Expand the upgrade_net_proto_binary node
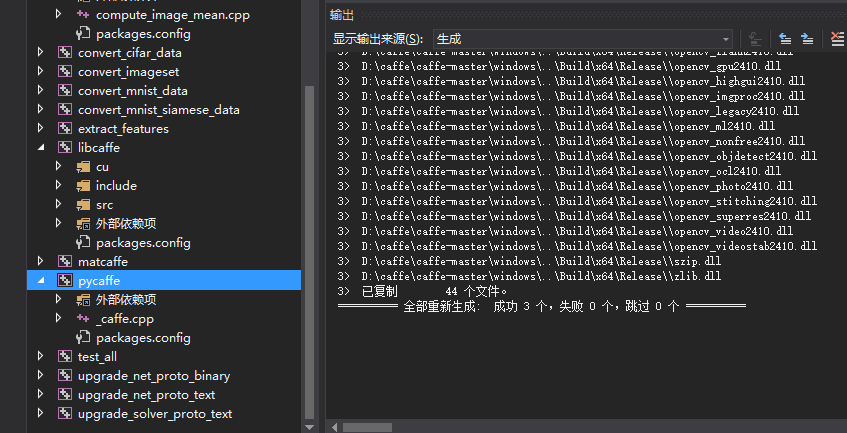The image size is (847, 433). 41,375
